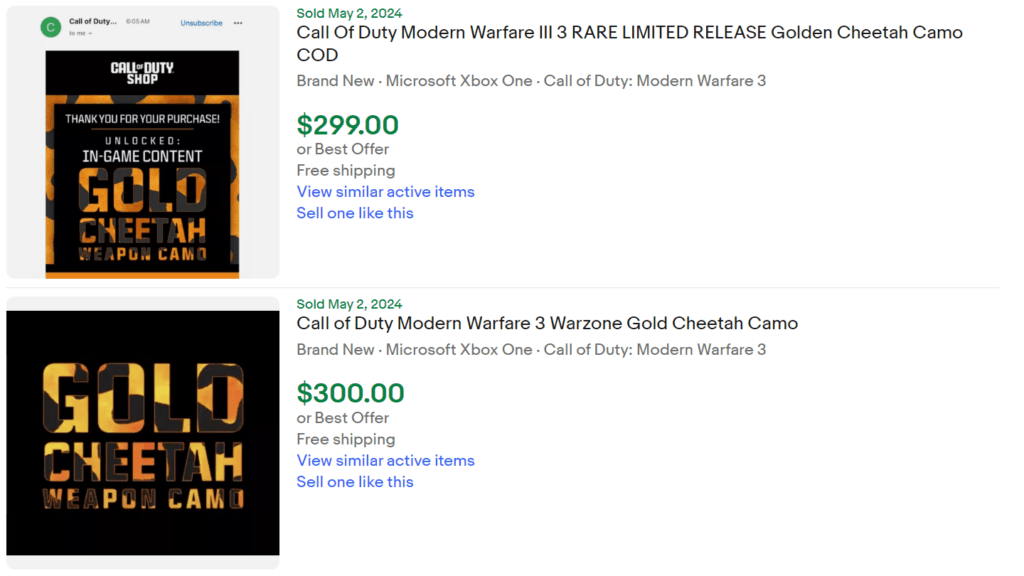Click the black Gold Cheetah Weapon Camo thumbnail

[x=142, y=432]
